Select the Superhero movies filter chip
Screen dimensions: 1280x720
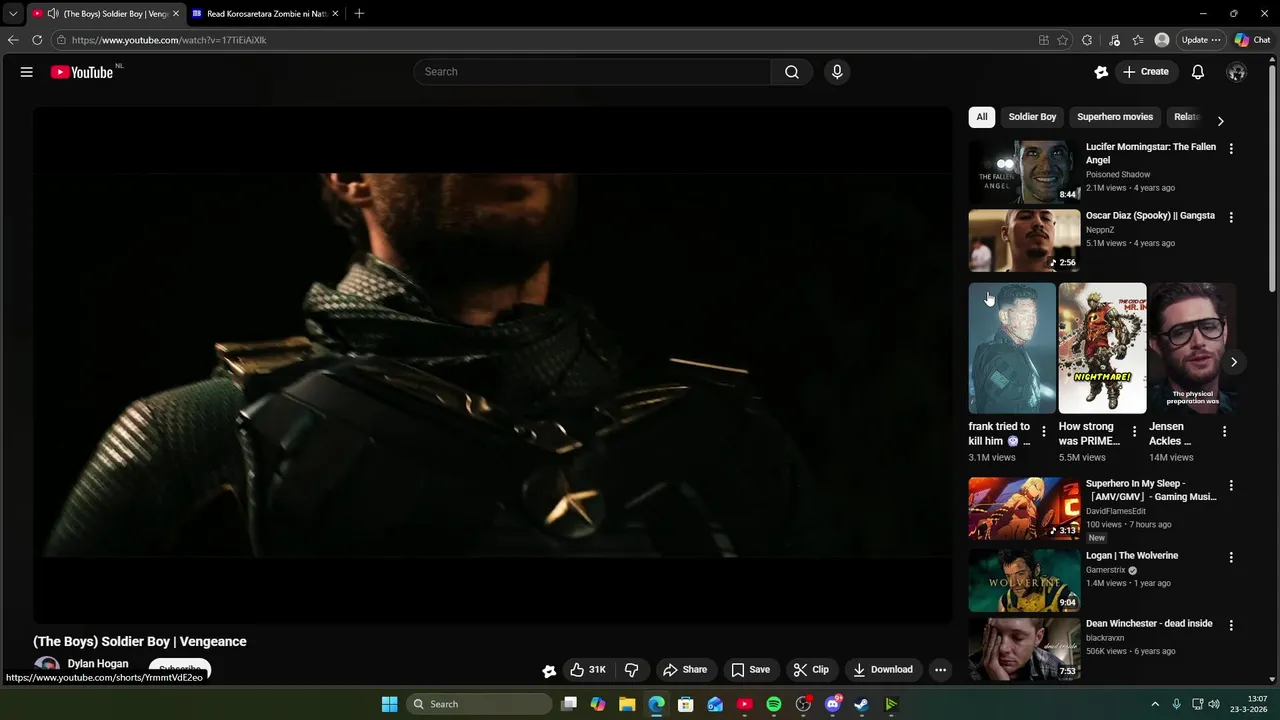1115,117
